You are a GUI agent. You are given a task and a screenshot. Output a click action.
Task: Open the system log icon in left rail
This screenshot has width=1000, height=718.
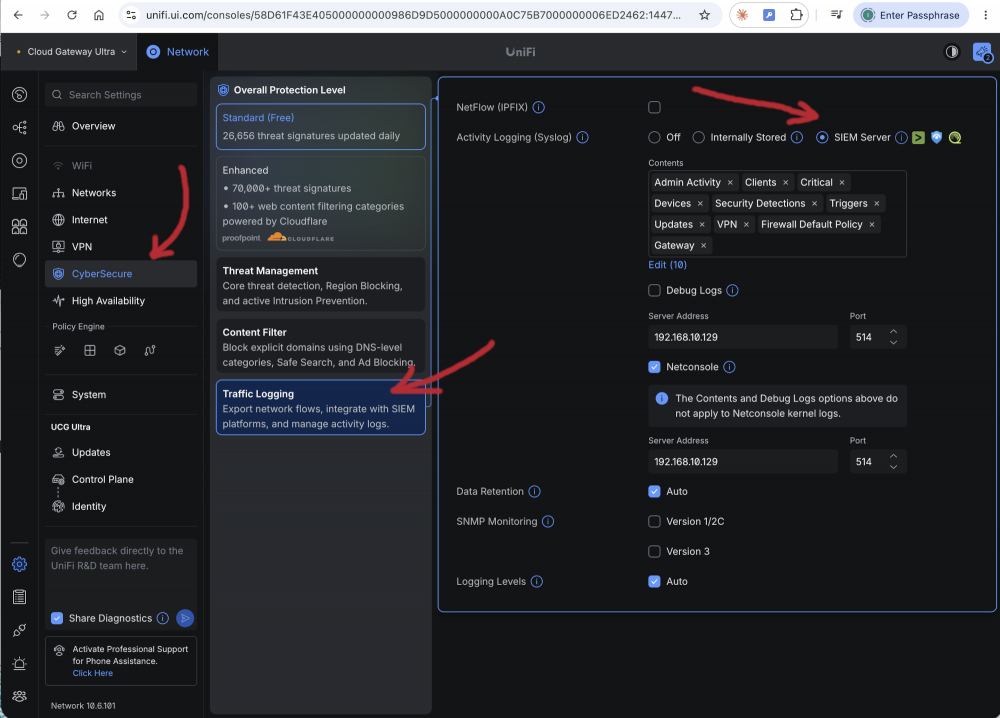click(20, 597)
